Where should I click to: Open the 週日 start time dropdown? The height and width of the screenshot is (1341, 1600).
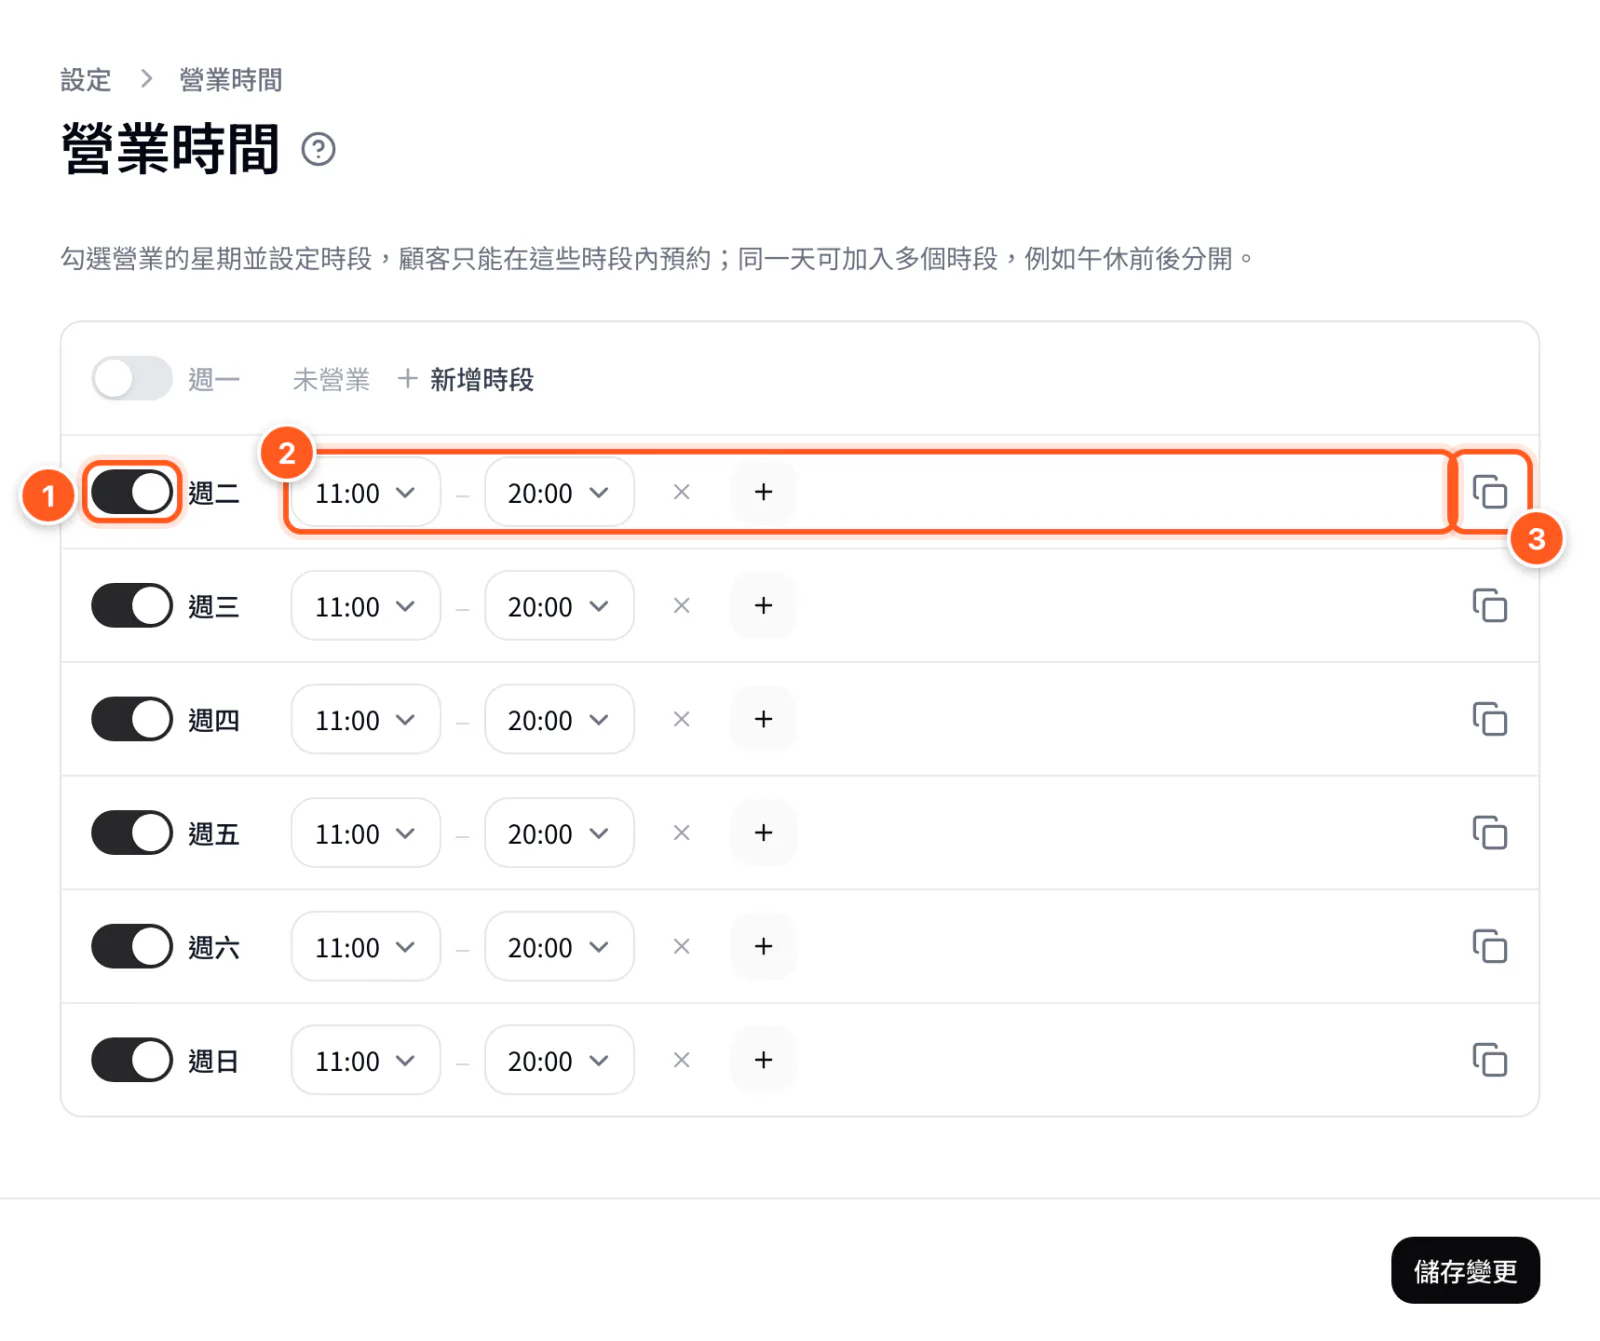point(366,1060)
